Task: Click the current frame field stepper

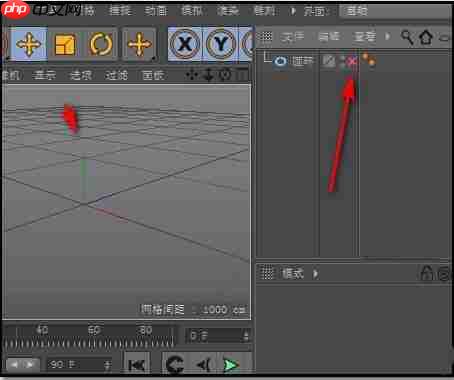Action: coord(246,336)
